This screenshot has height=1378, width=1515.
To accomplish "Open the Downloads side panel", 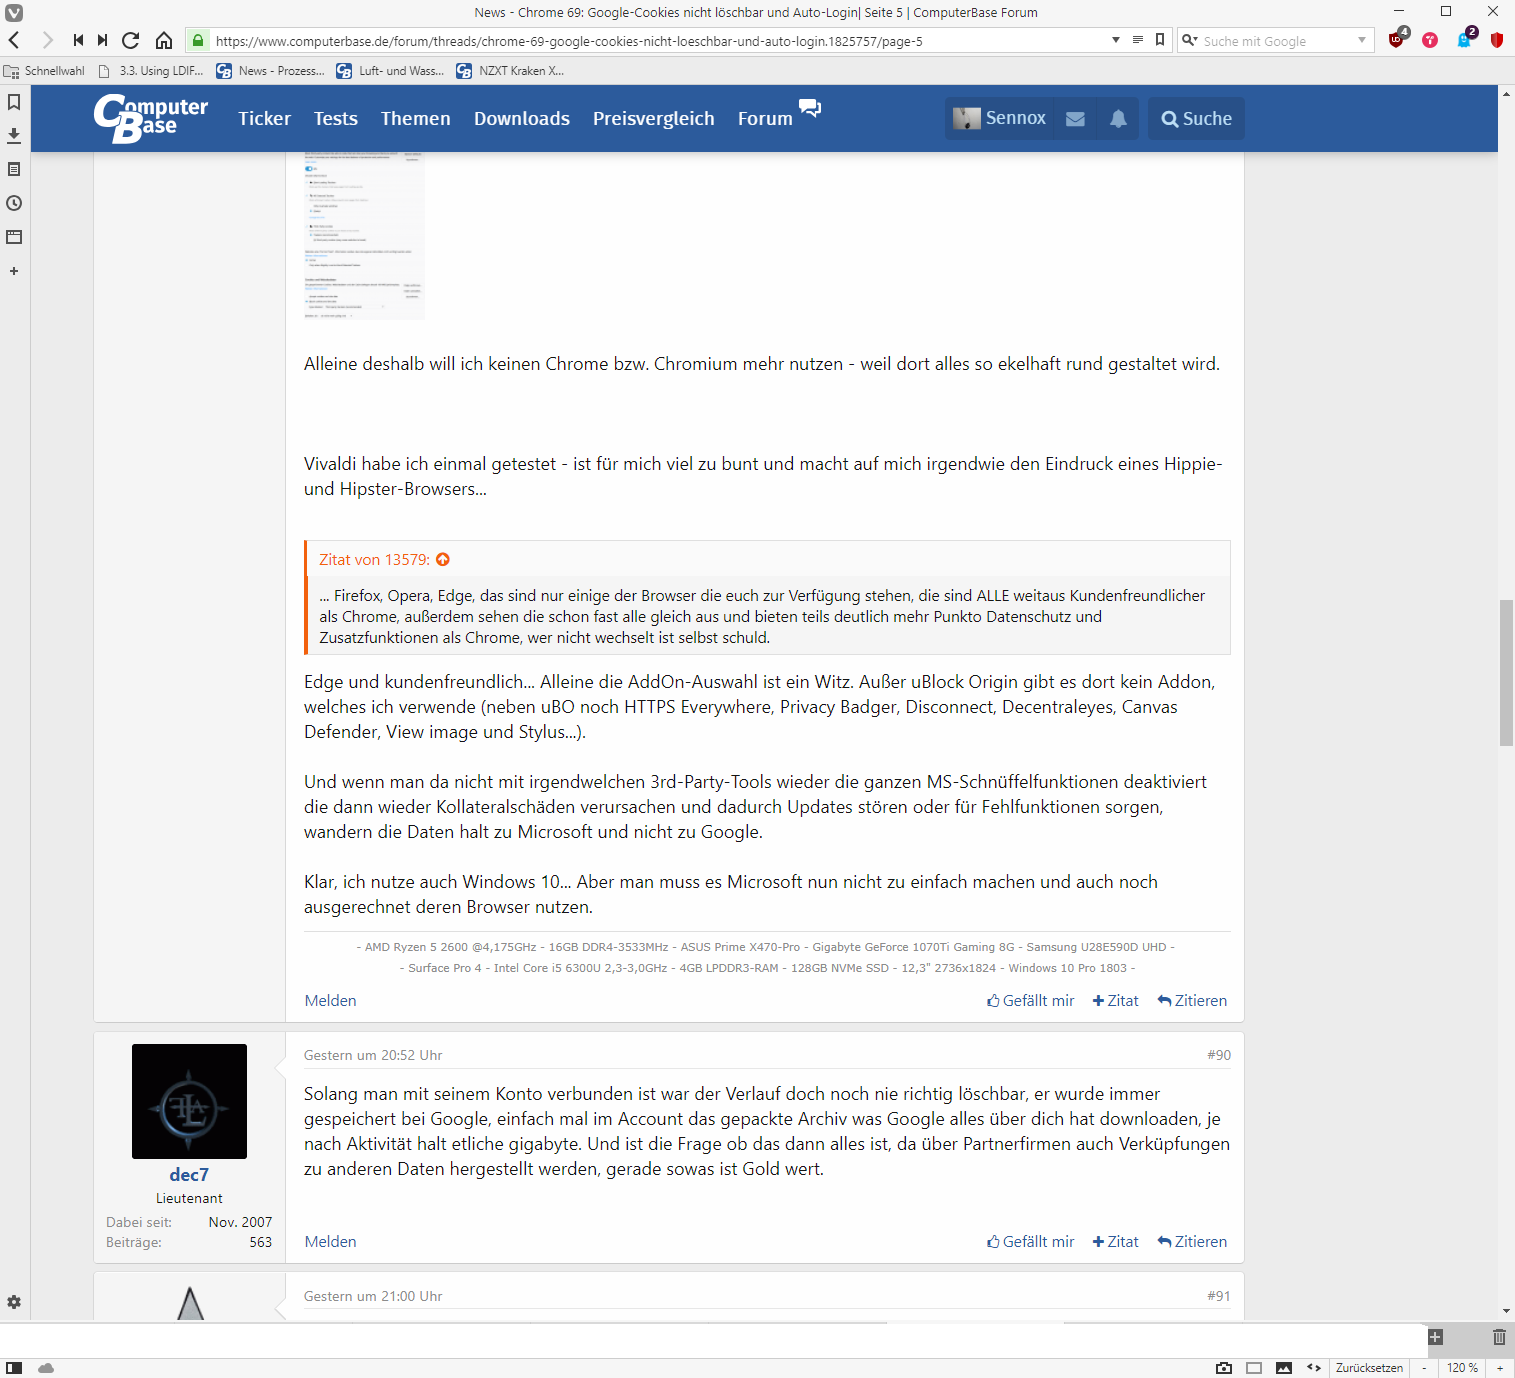I will (x=14, y=135).
